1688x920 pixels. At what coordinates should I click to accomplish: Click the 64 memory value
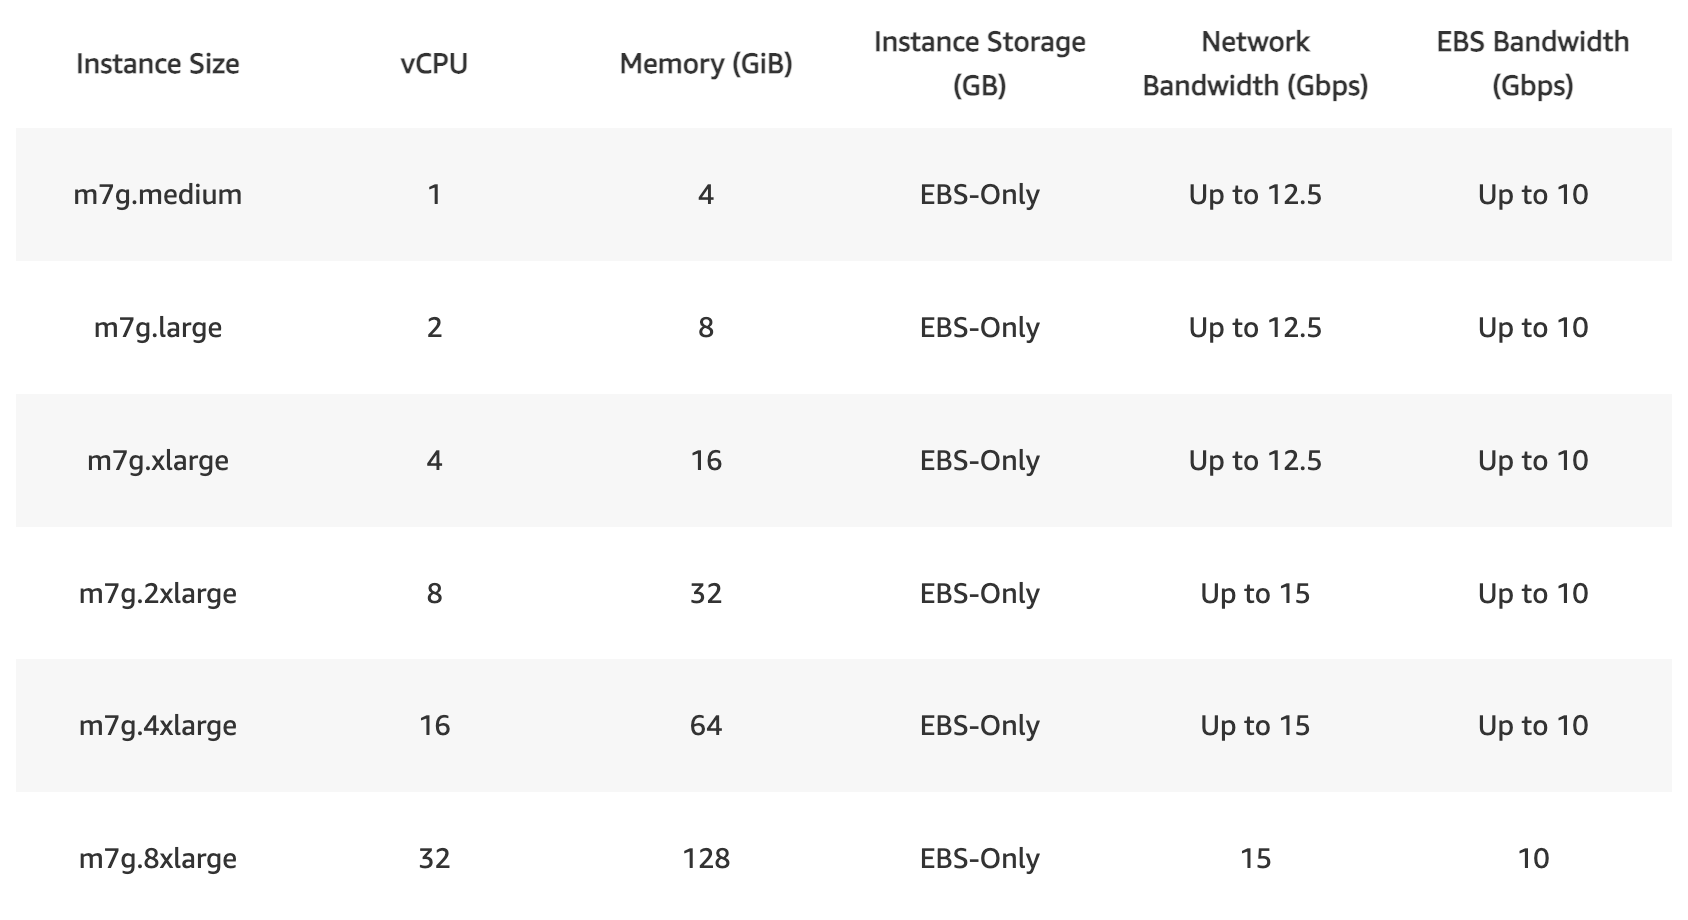point(706,725)
